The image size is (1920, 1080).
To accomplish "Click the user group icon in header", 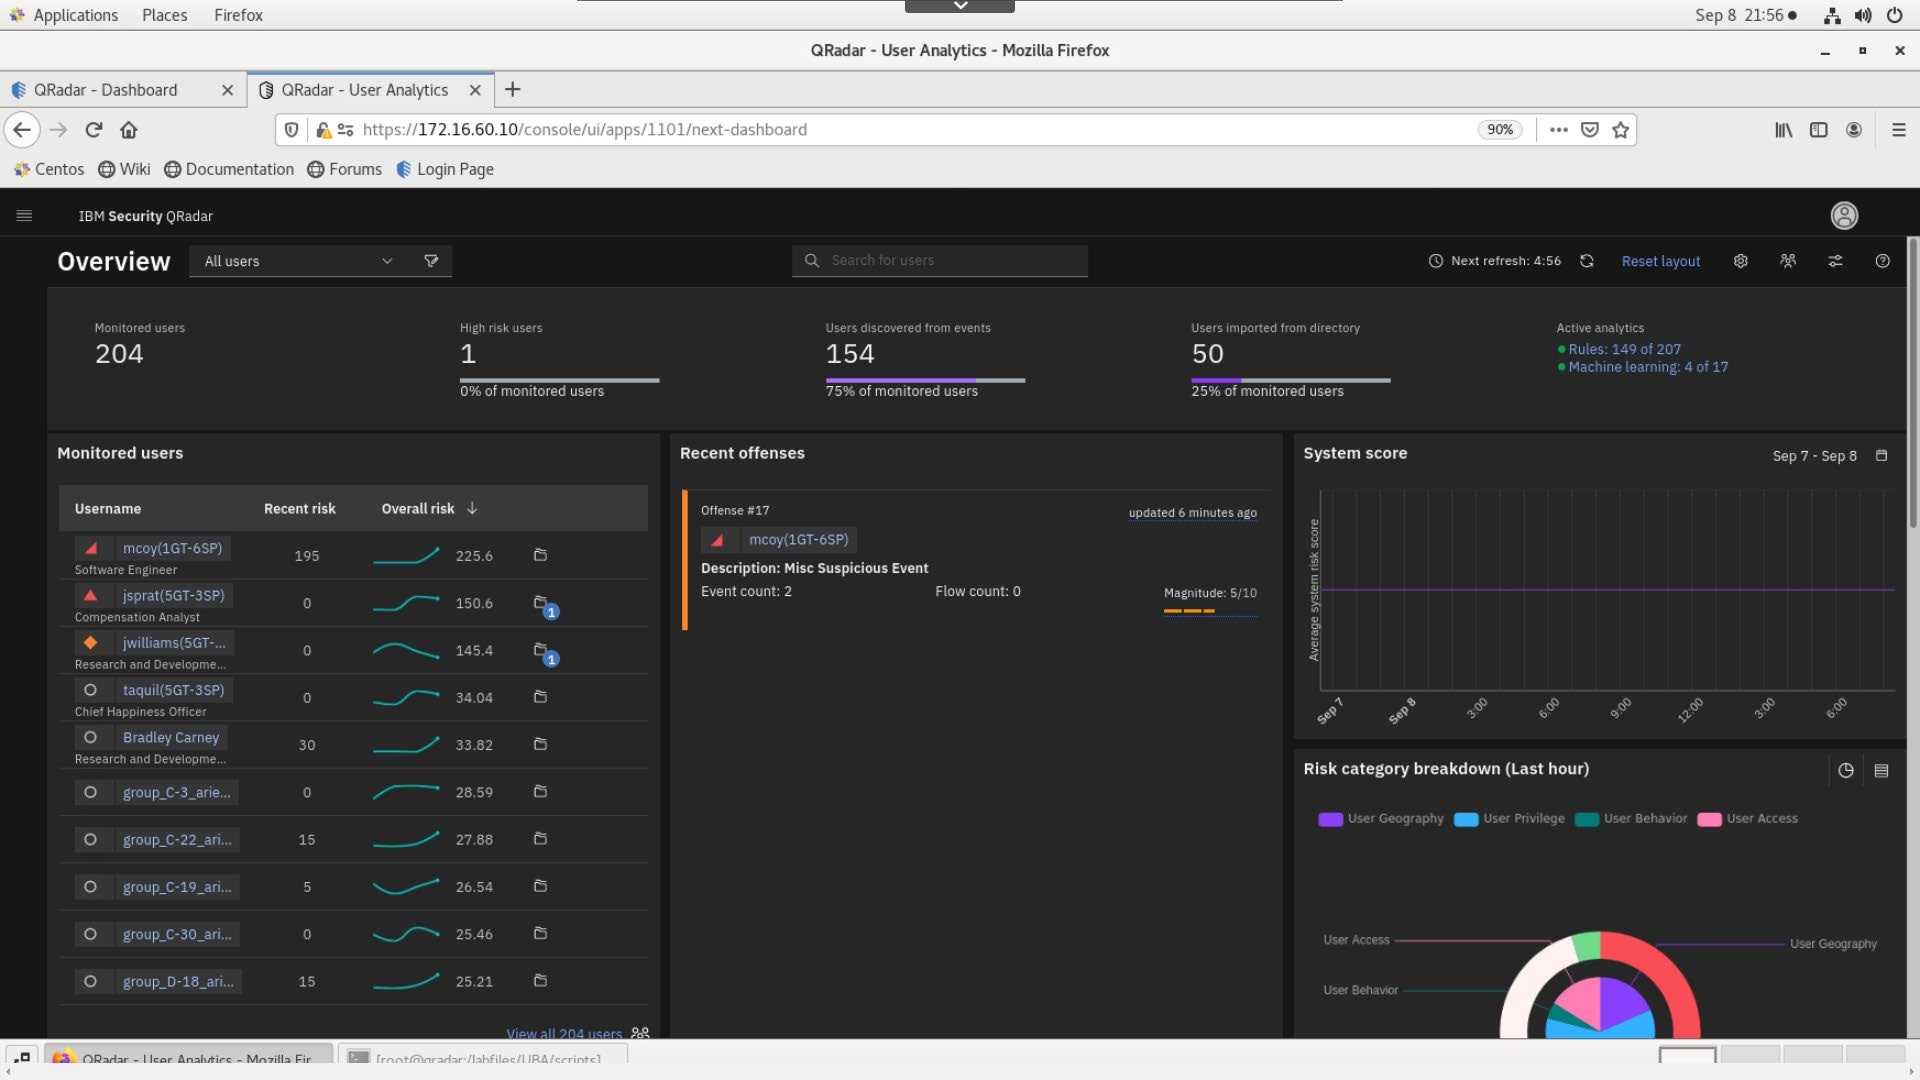I will [1788, 261].
